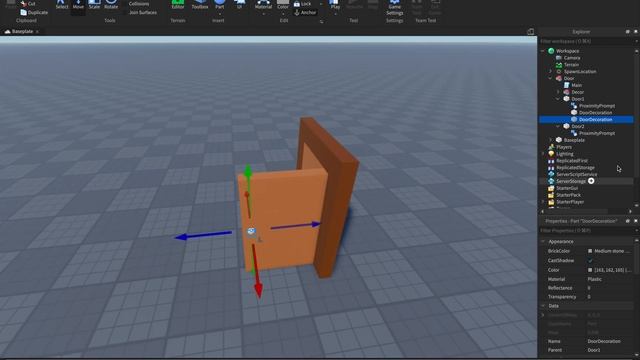Expand the Decor node
Image resolution: width=640 pixels, height=360 pixels.
(x=558, y=92)
